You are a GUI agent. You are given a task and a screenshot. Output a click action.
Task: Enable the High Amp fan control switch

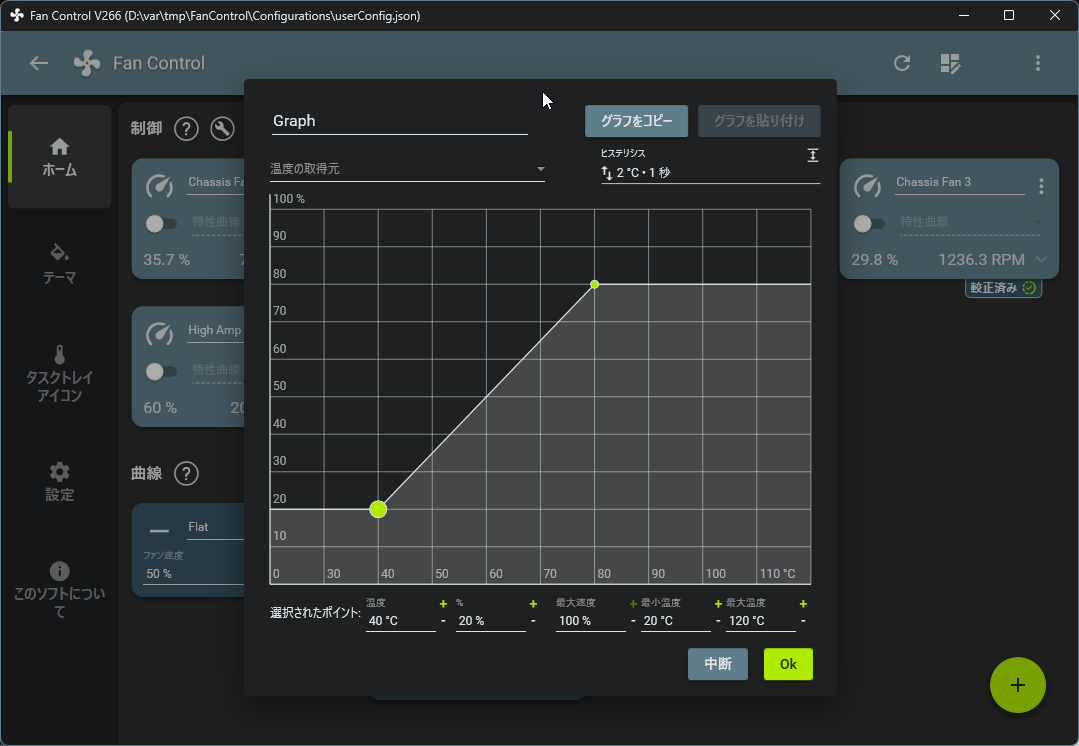161,372
